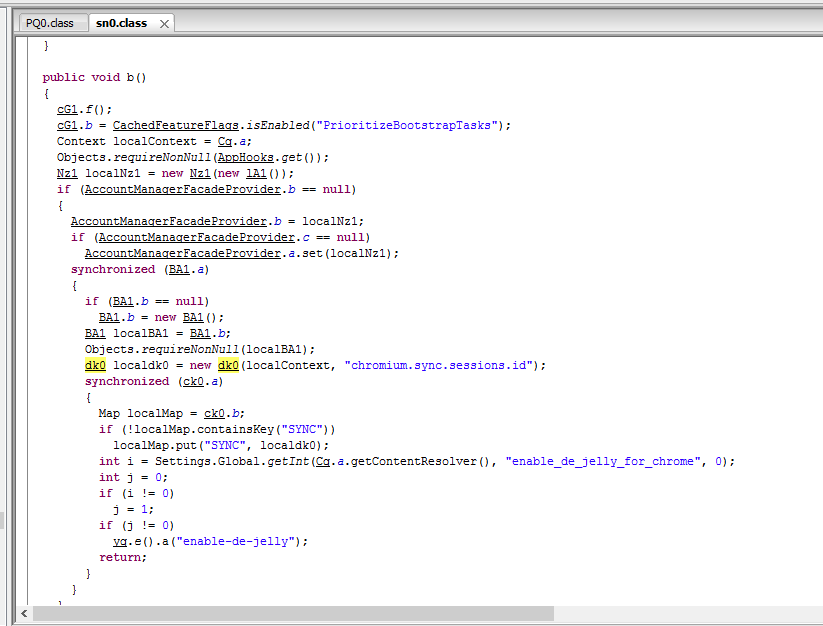The width and height of the screenshot is (823, 626).
Task: Click the Settings.Global.getInt call
Action: point(417,462)
